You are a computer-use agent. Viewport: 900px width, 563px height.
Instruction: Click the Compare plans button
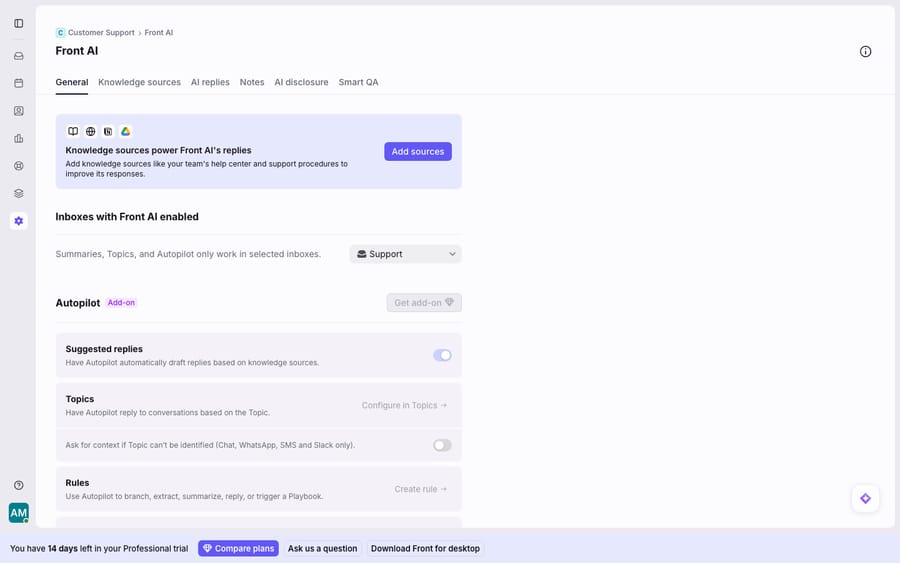[238, 549]
